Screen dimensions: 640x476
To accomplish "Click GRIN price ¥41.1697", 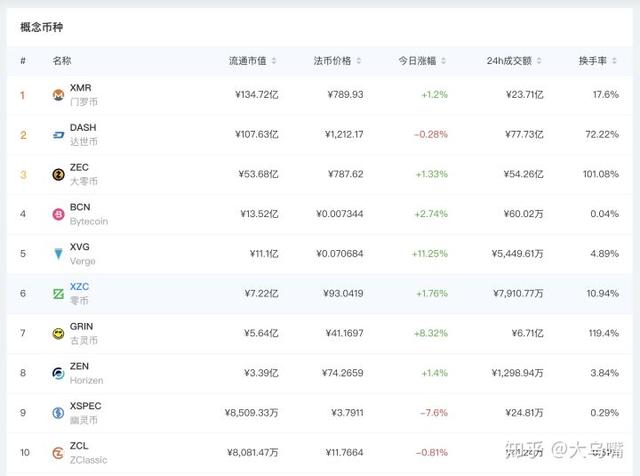I will tap(344, 333).
